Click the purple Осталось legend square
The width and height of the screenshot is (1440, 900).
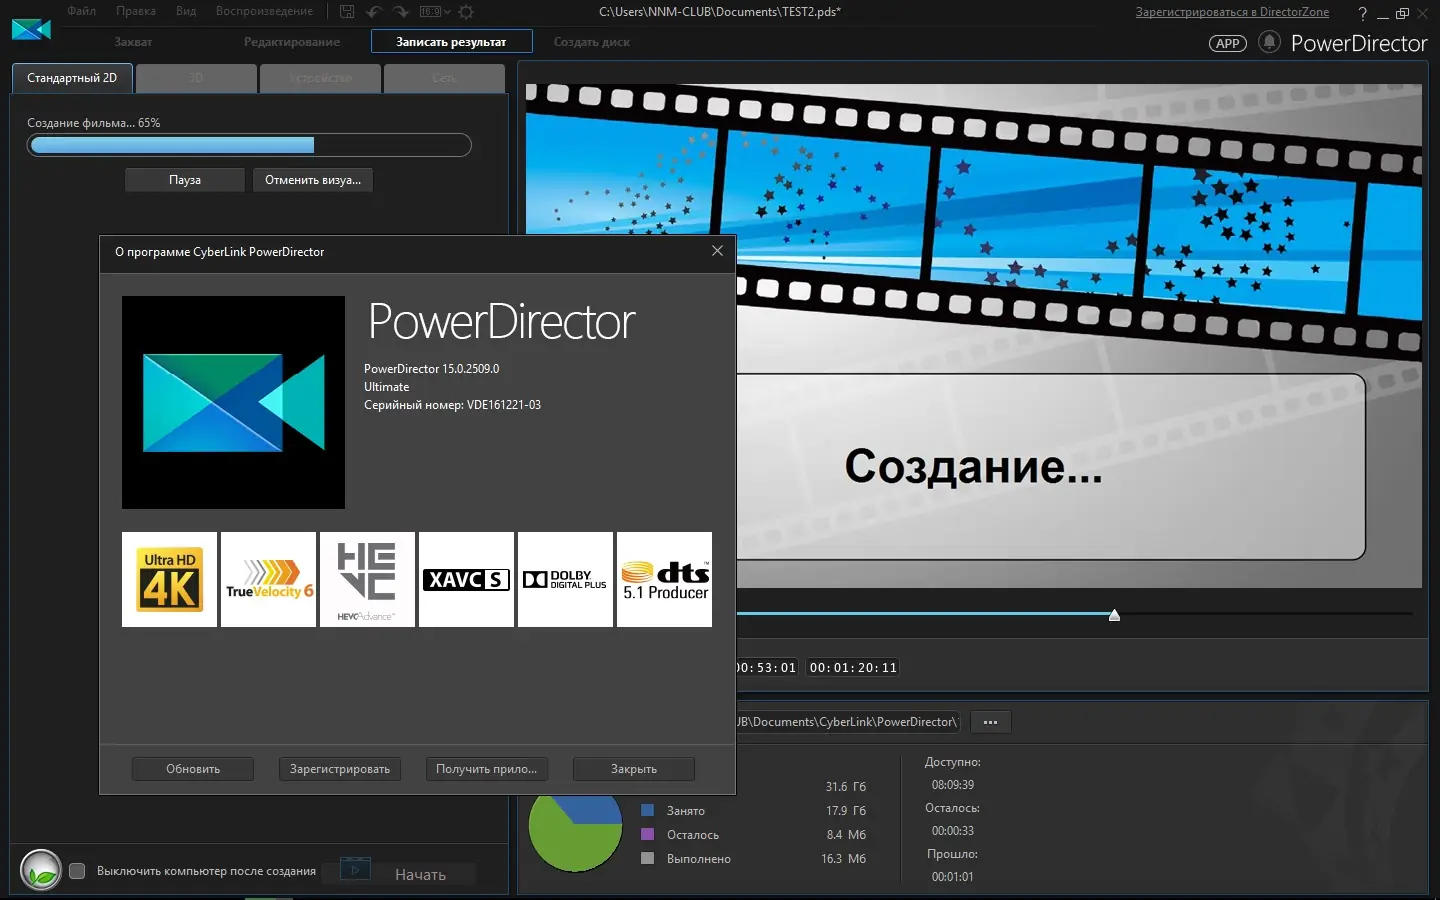(x=647, y=834)
